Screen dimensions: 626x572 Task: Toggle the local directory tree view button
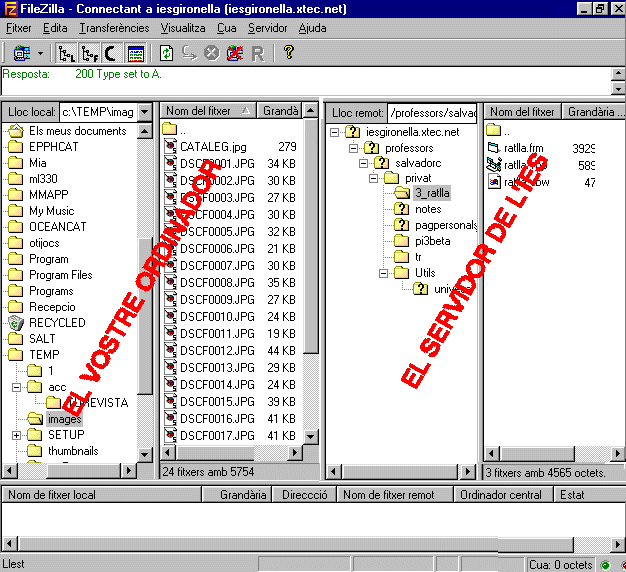[67, 53]
